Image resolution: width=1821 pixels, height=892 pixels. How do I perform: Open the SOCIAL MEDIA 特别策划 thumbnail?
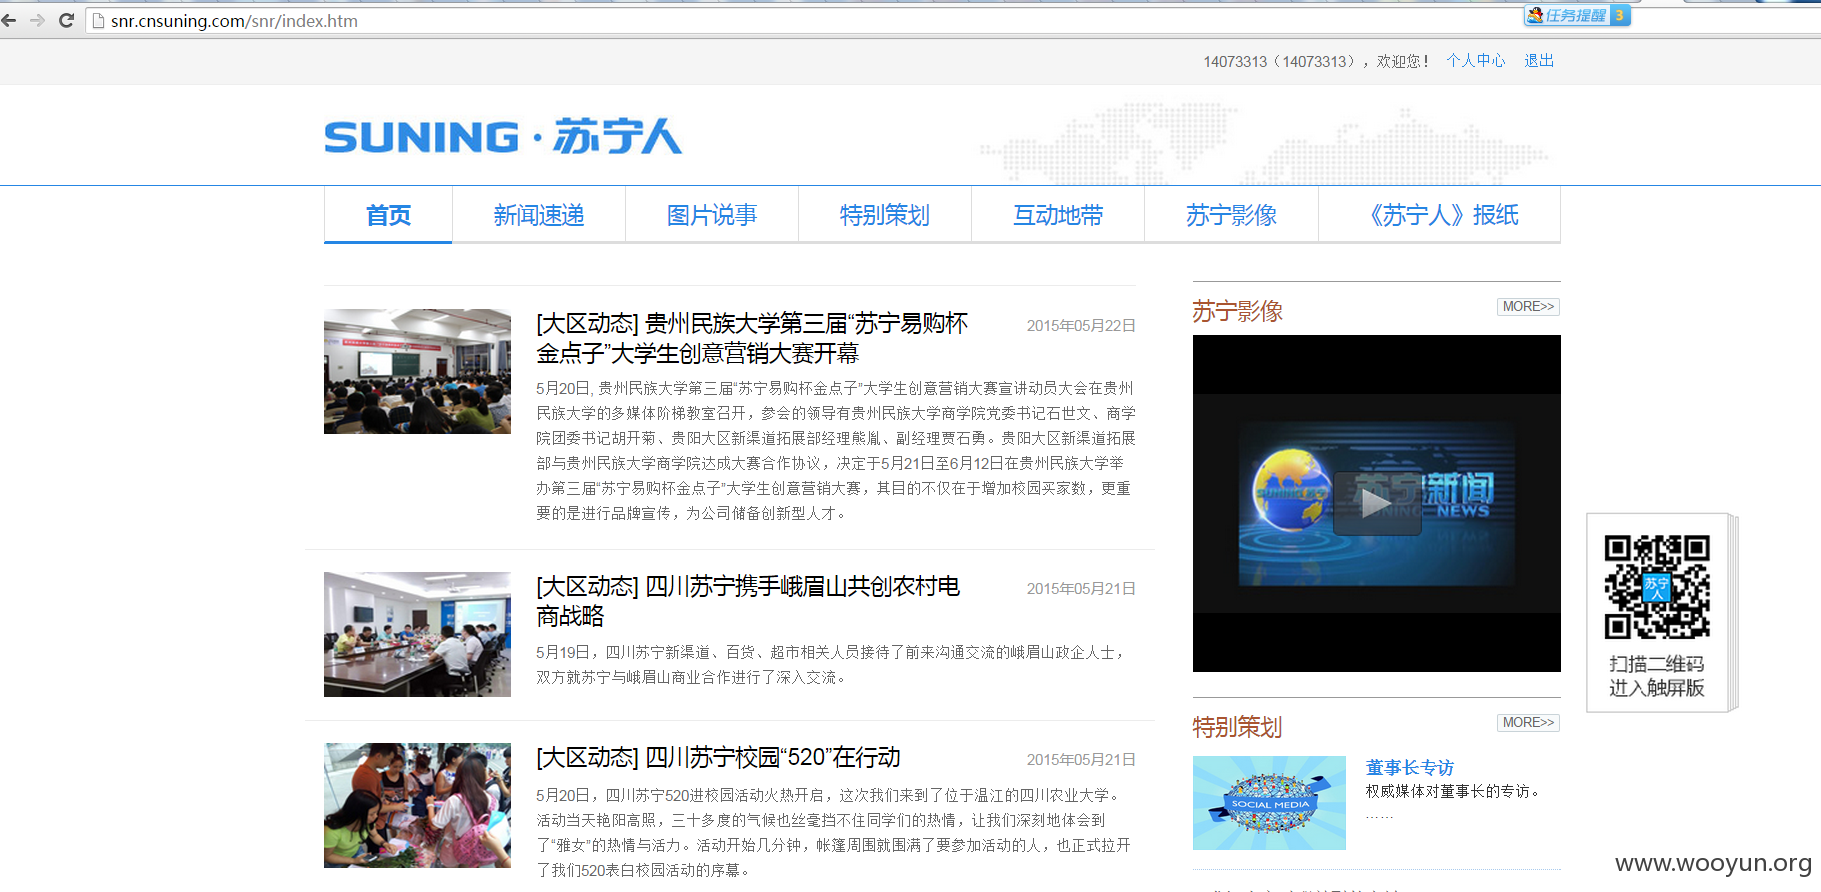pyautogui.click(x=1269, y=803)
